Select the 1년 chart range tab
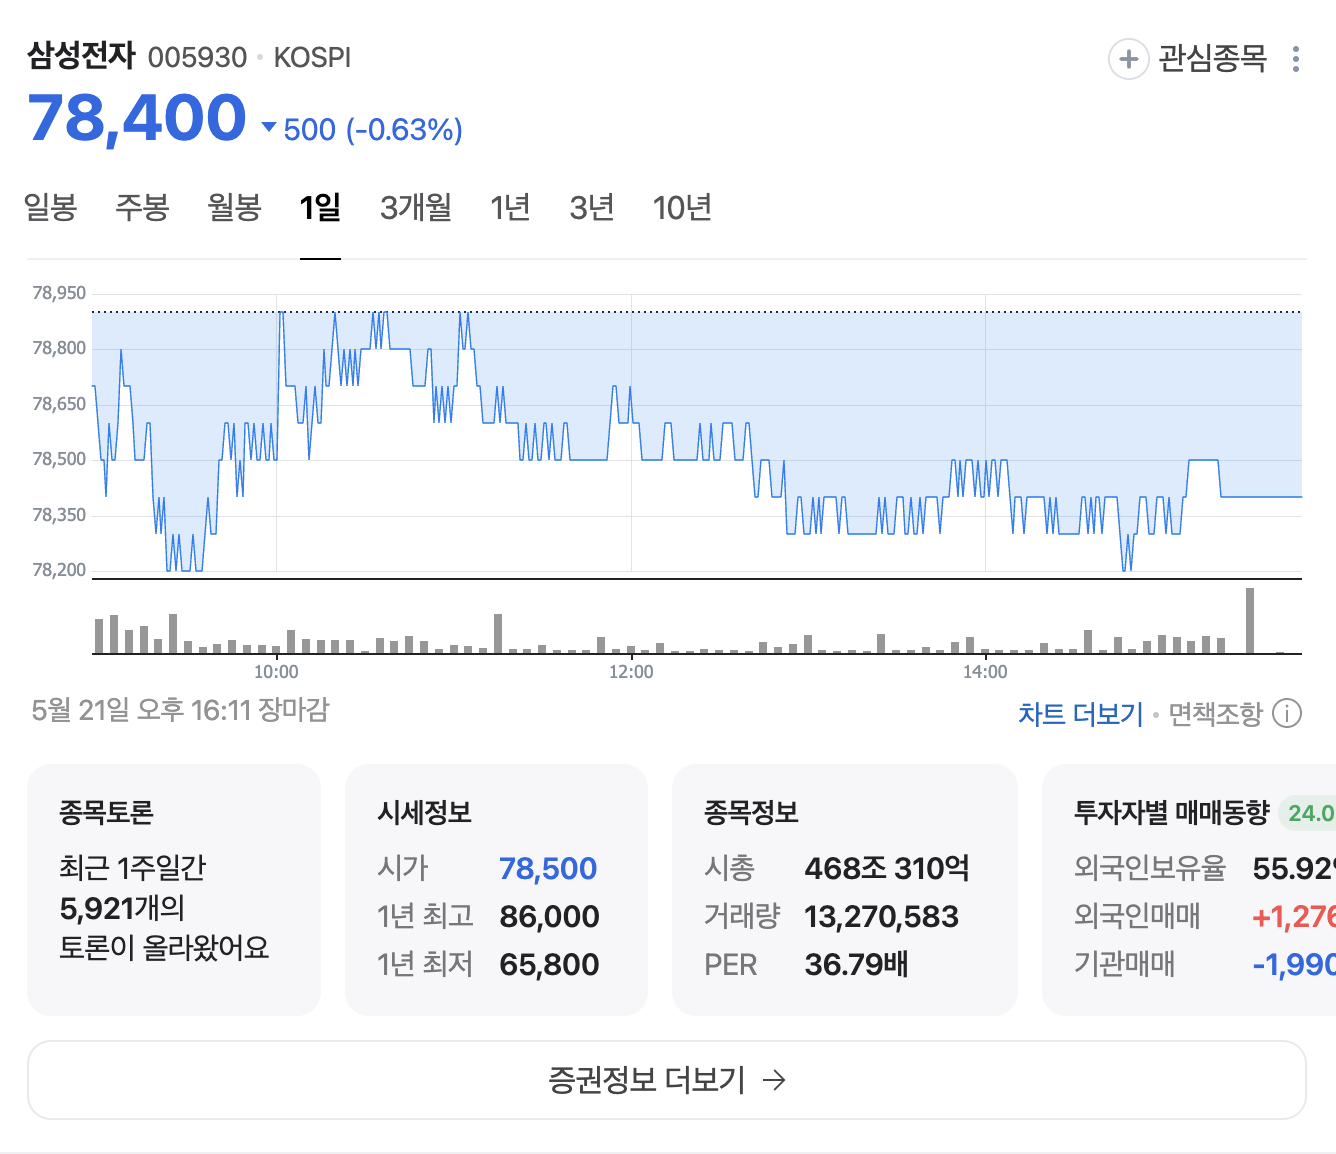This screenshot has height=1154, width=1336. click(x=510, y=208)
